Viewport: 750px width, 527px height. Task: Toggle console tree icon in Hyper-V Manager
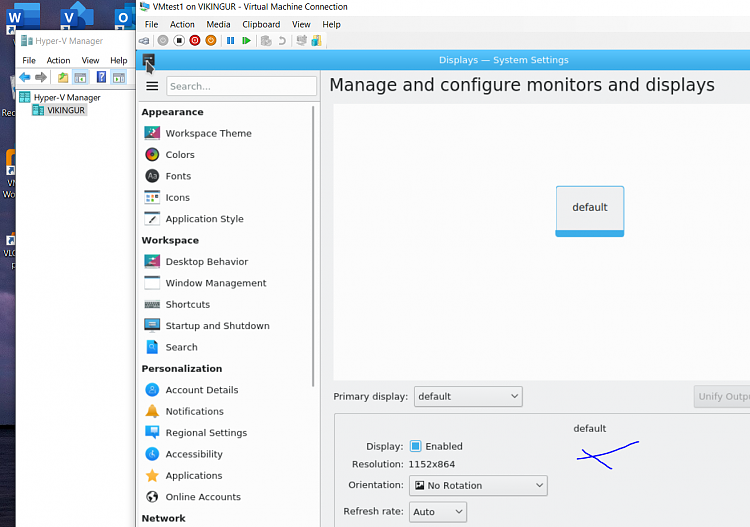click(x=80, y=77)
